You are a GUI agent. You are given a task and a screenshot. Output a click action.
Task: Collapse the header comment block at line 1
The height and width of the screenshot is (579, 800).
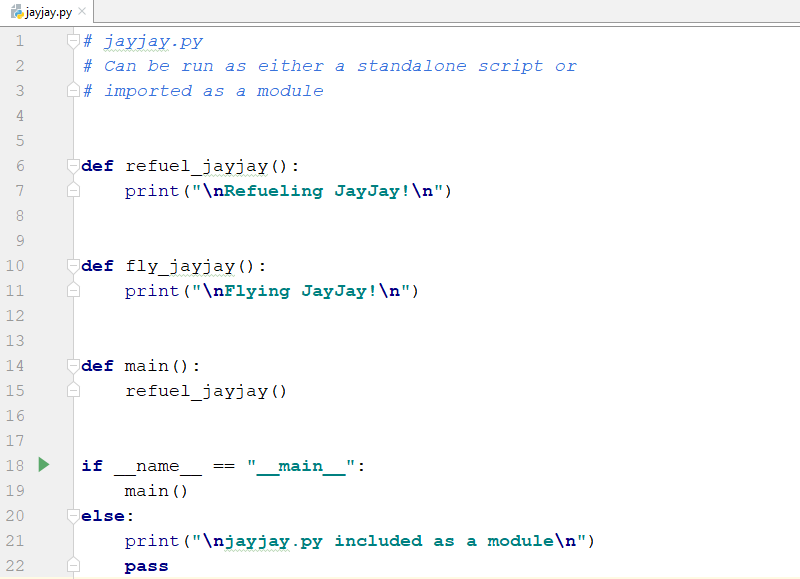coord(73,41)
